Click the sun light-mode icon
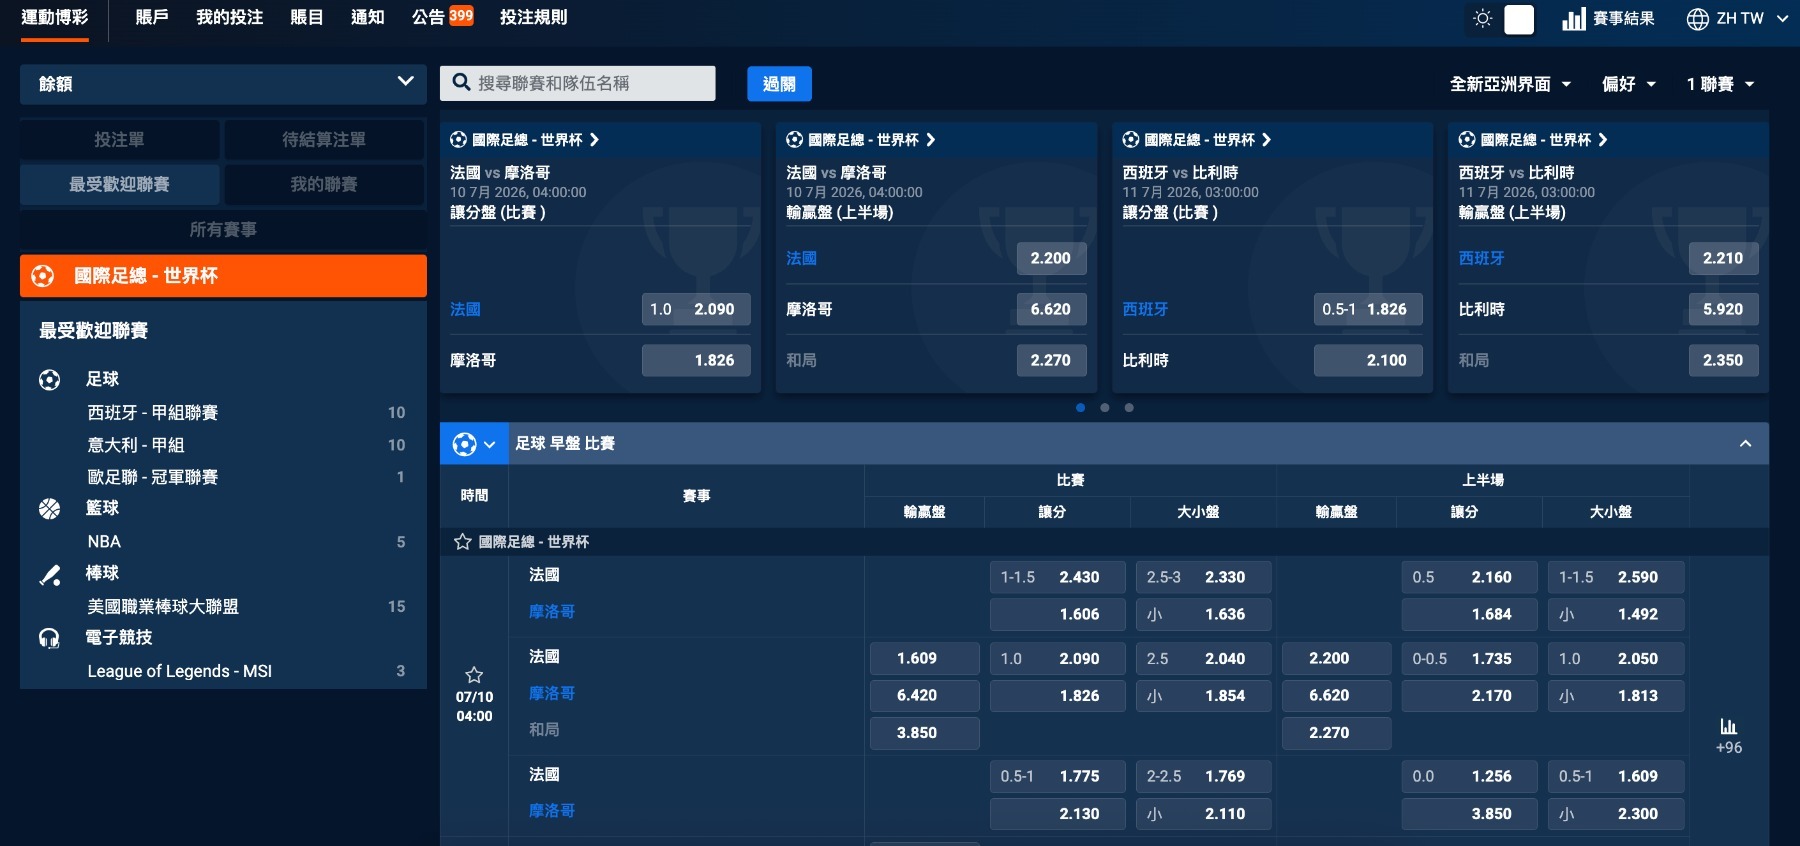The width and height of the screenshot is (1800, 846). (1483, 18)
